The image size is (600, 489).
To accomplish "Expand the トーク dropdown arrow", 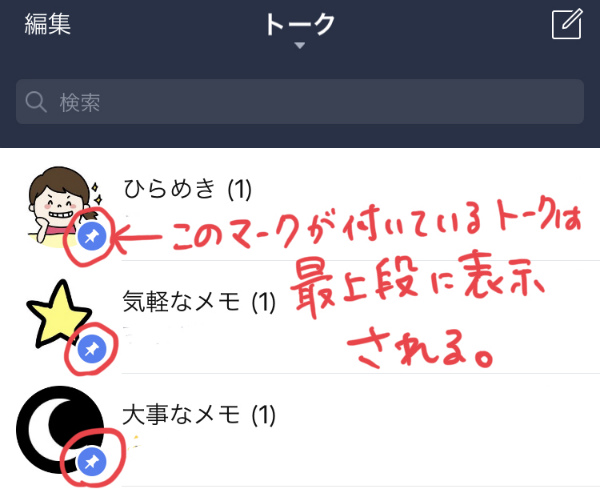I will [x=300, y=46].
